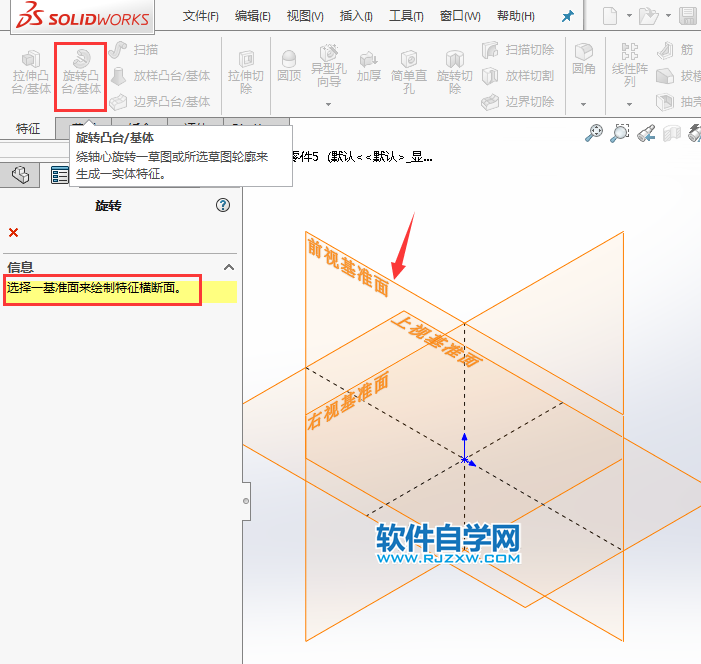The height and width of the screenshot is (664, 701).
Task: Open the Hole Wizard (异型孔向导) tool
Action: pyautogui.click(x=329, y=66)
